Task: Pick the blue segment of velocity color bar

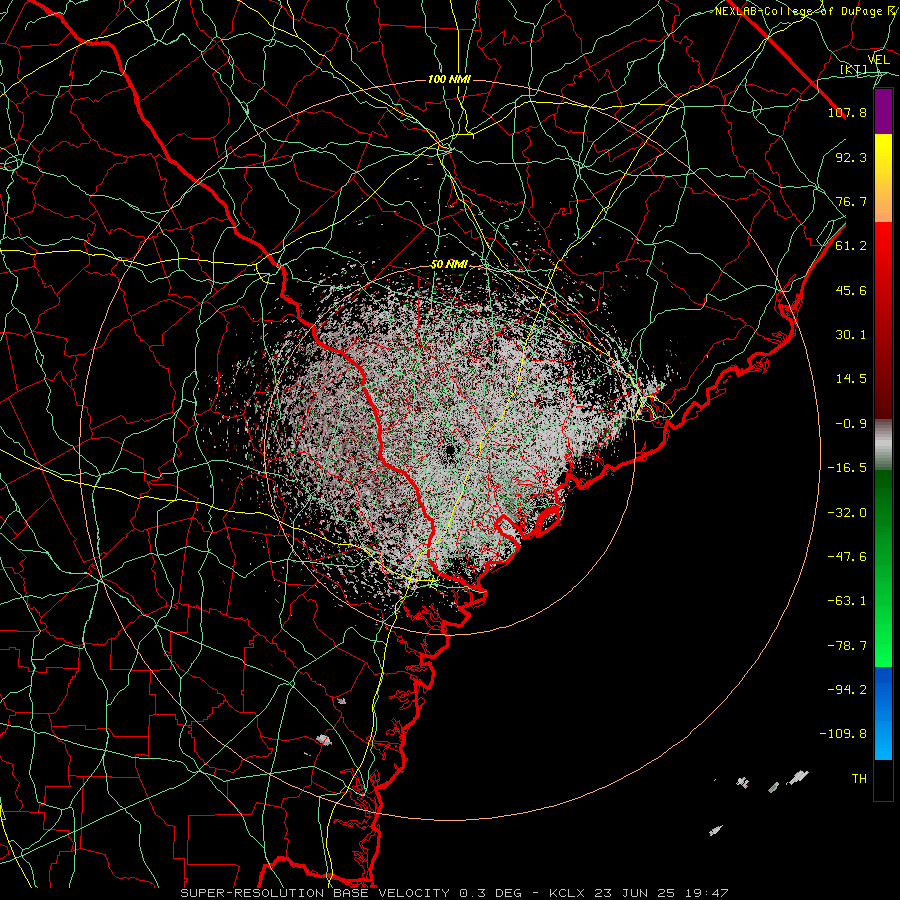Action: tap(883, 713)
